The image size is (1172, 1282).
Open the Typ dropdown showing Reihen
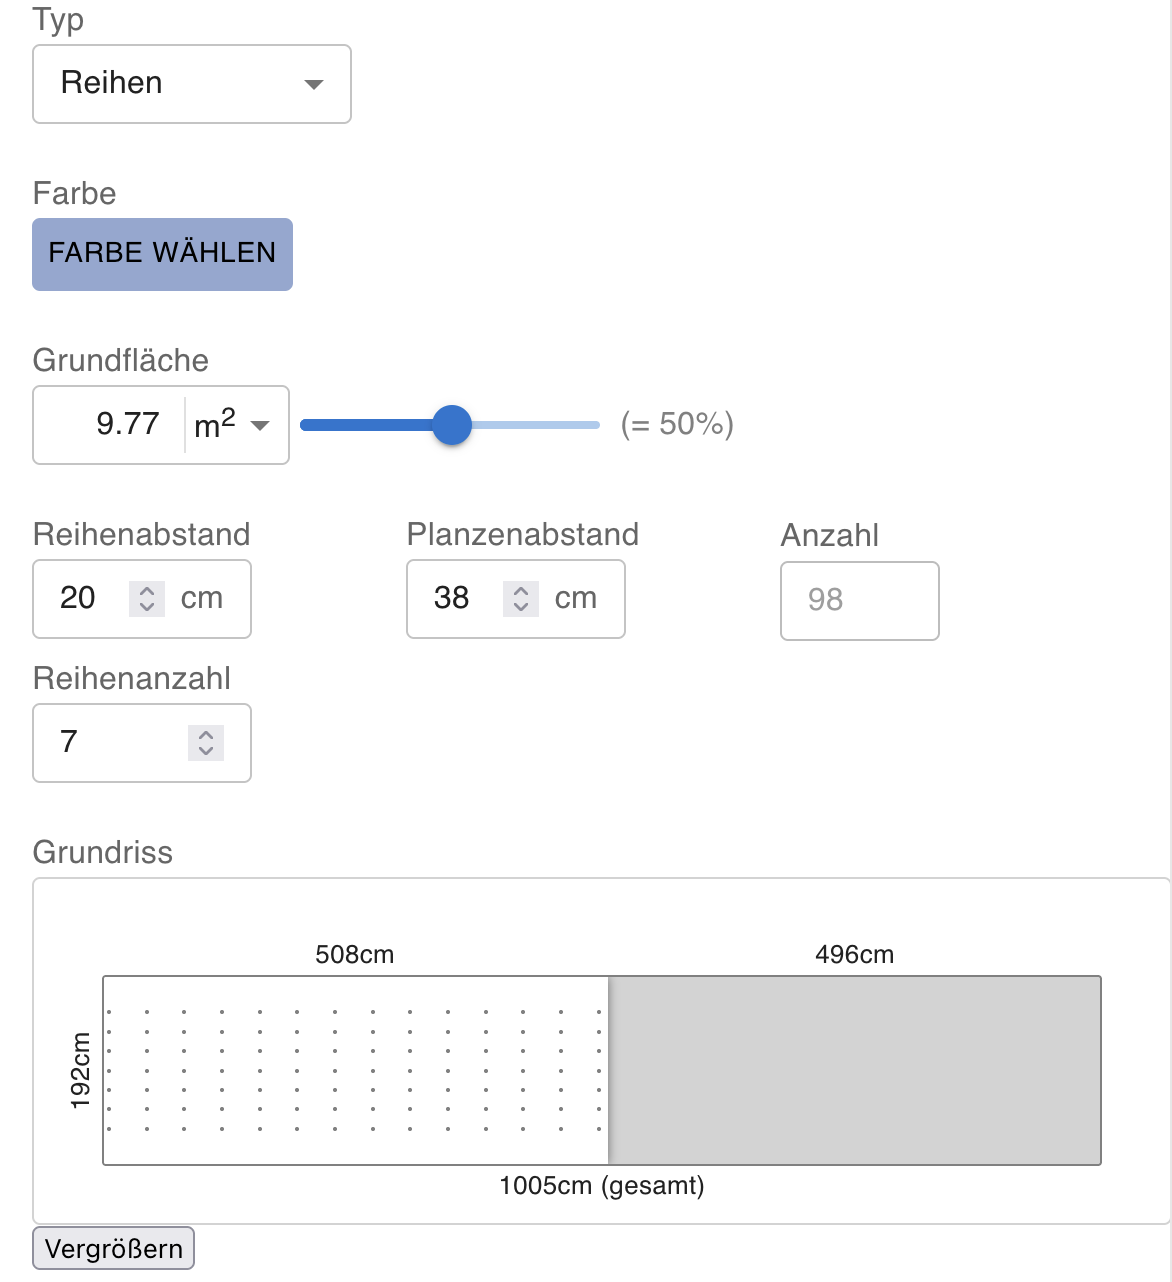(190, 84)
